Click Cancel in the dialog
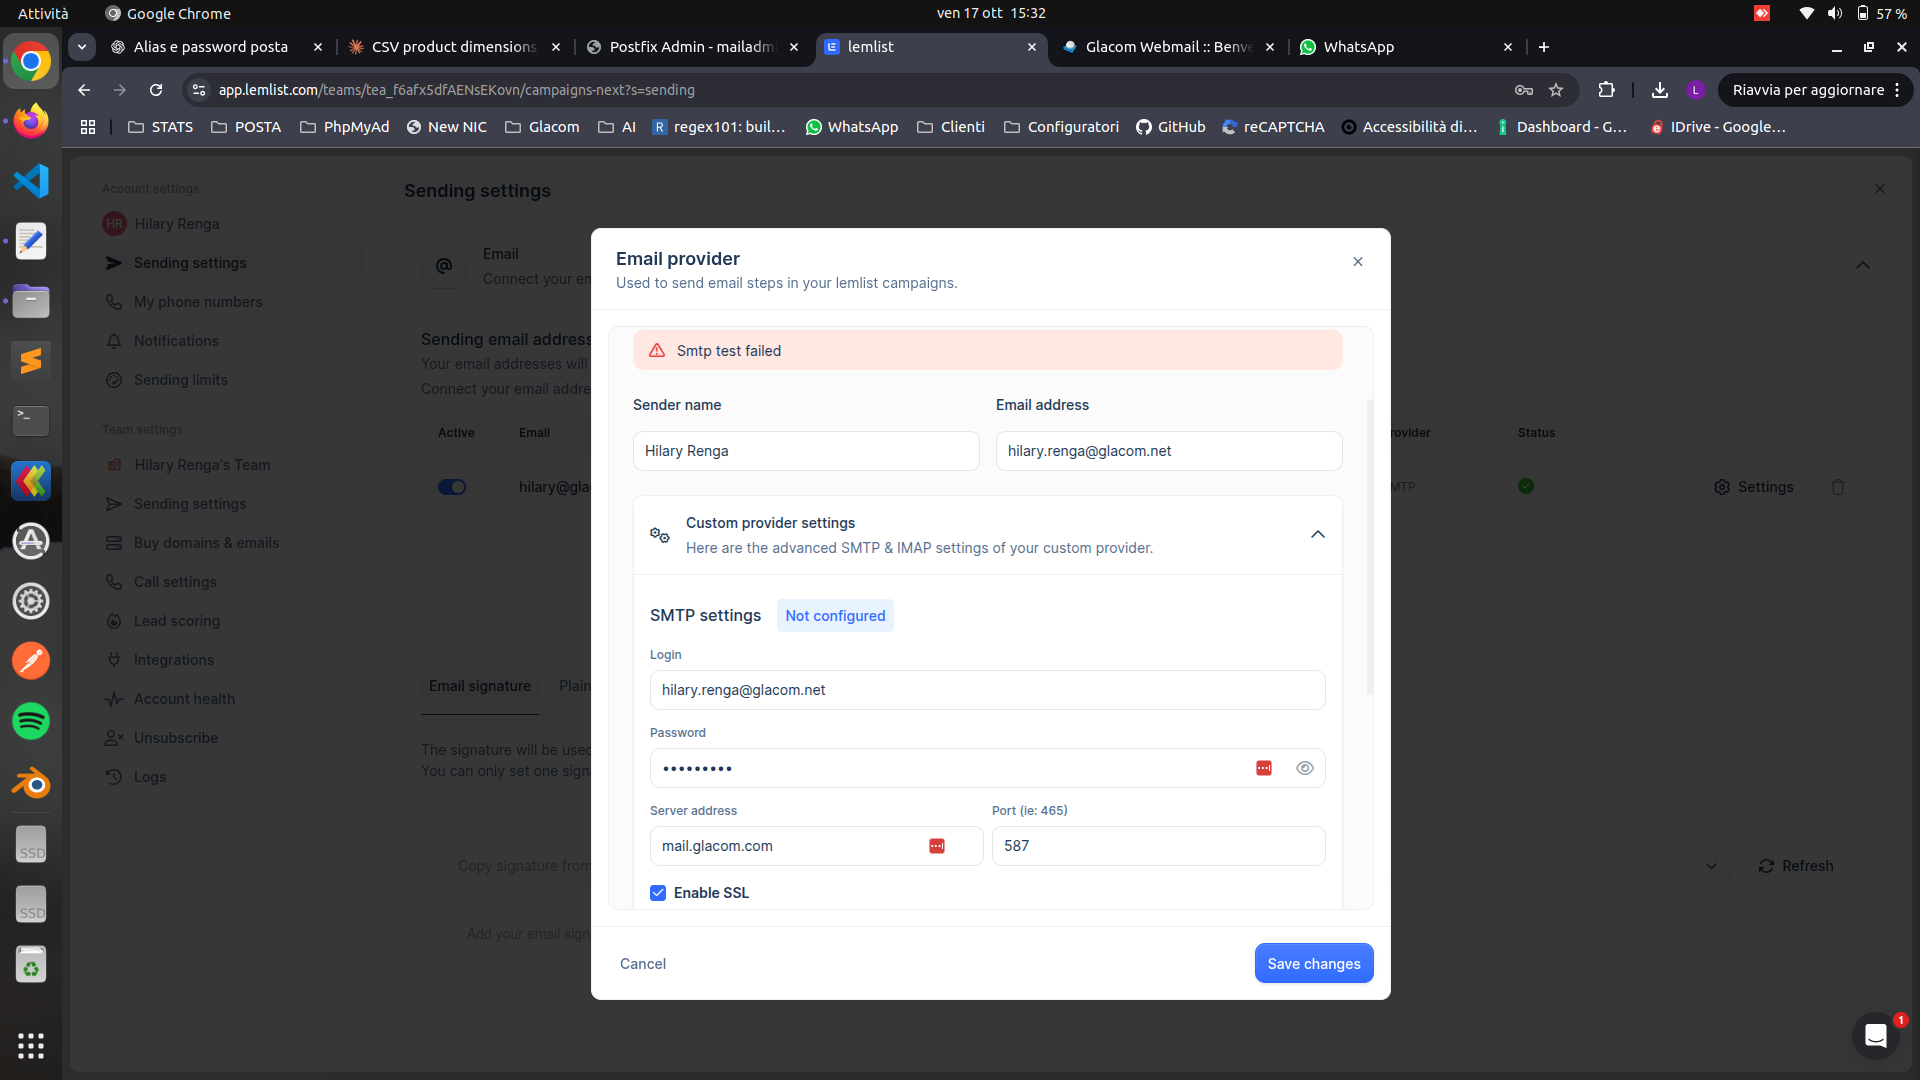1920x1080 pixels. [643, 964]
